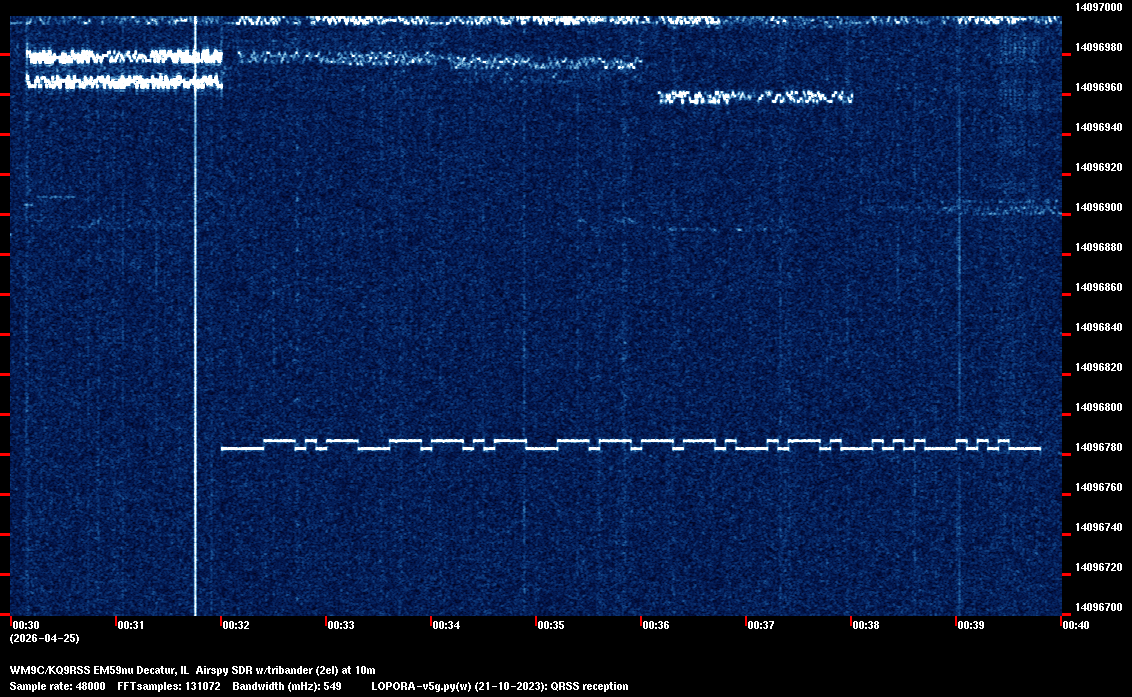Select the 00:38 time axis label
Image resolution: width=1132 pixels, height=697 pixels.
[x=866, y=625]
